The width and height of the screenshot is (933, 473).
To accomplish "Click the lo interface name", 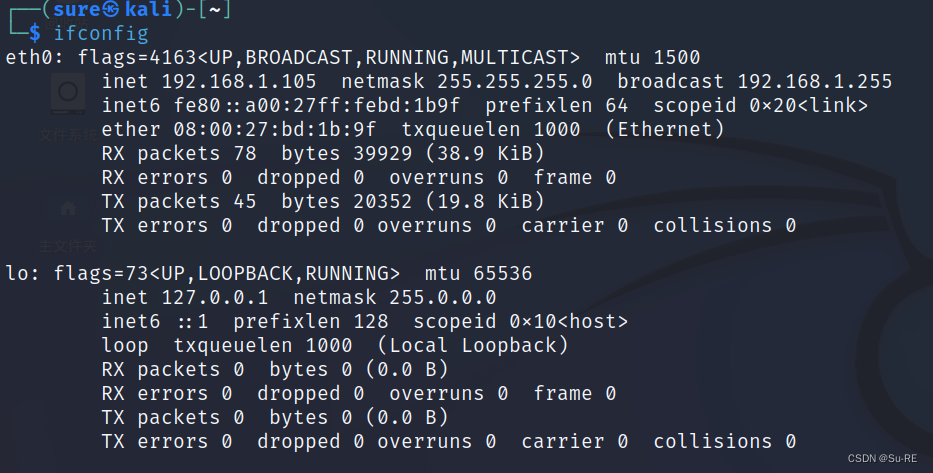I will [x=17, y=274].
